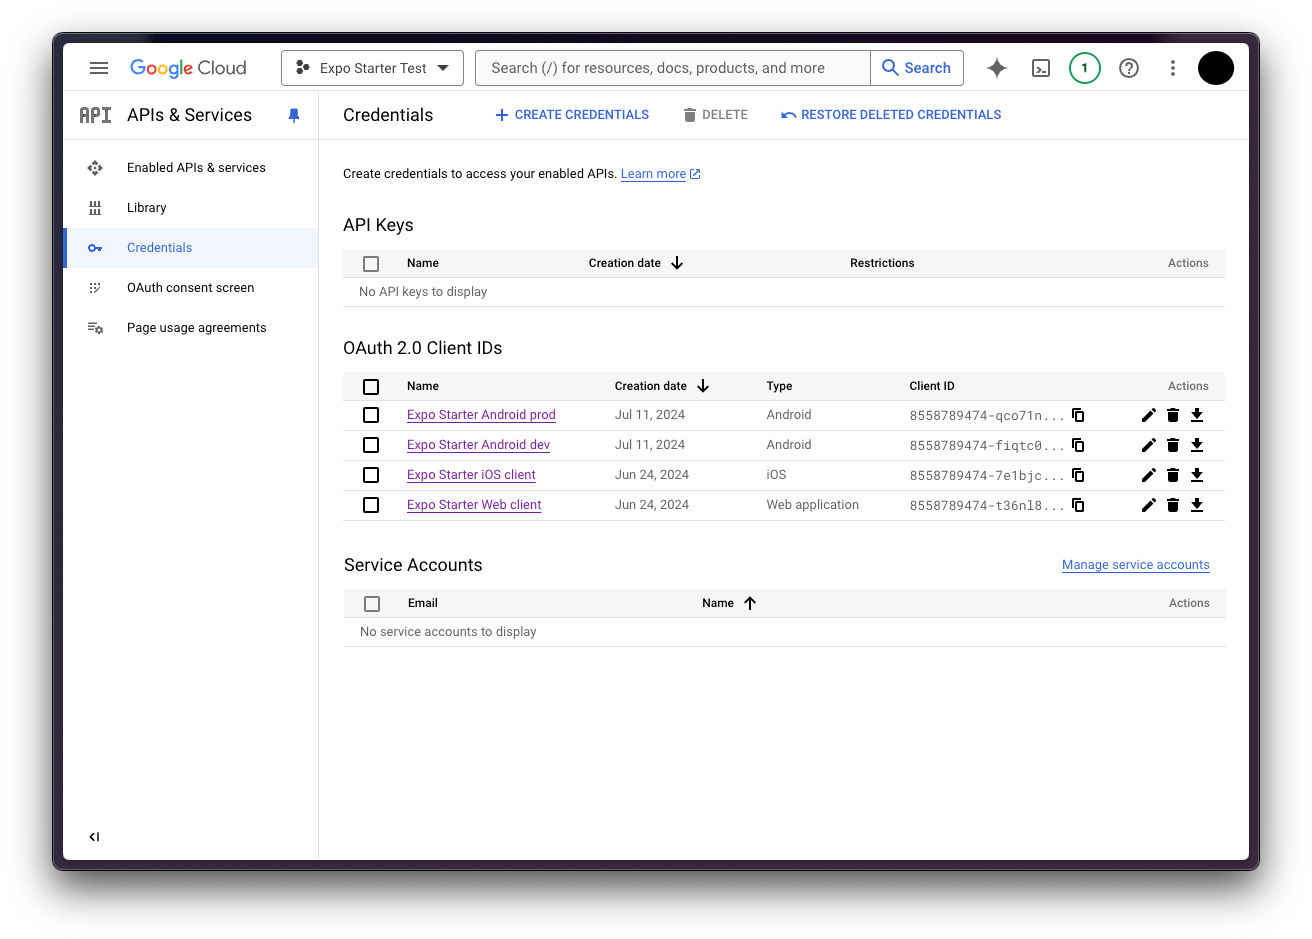Copy client ID for Expo Starter iOS client
This screenshot has height=939, width=1312.
click(1078, 475)
